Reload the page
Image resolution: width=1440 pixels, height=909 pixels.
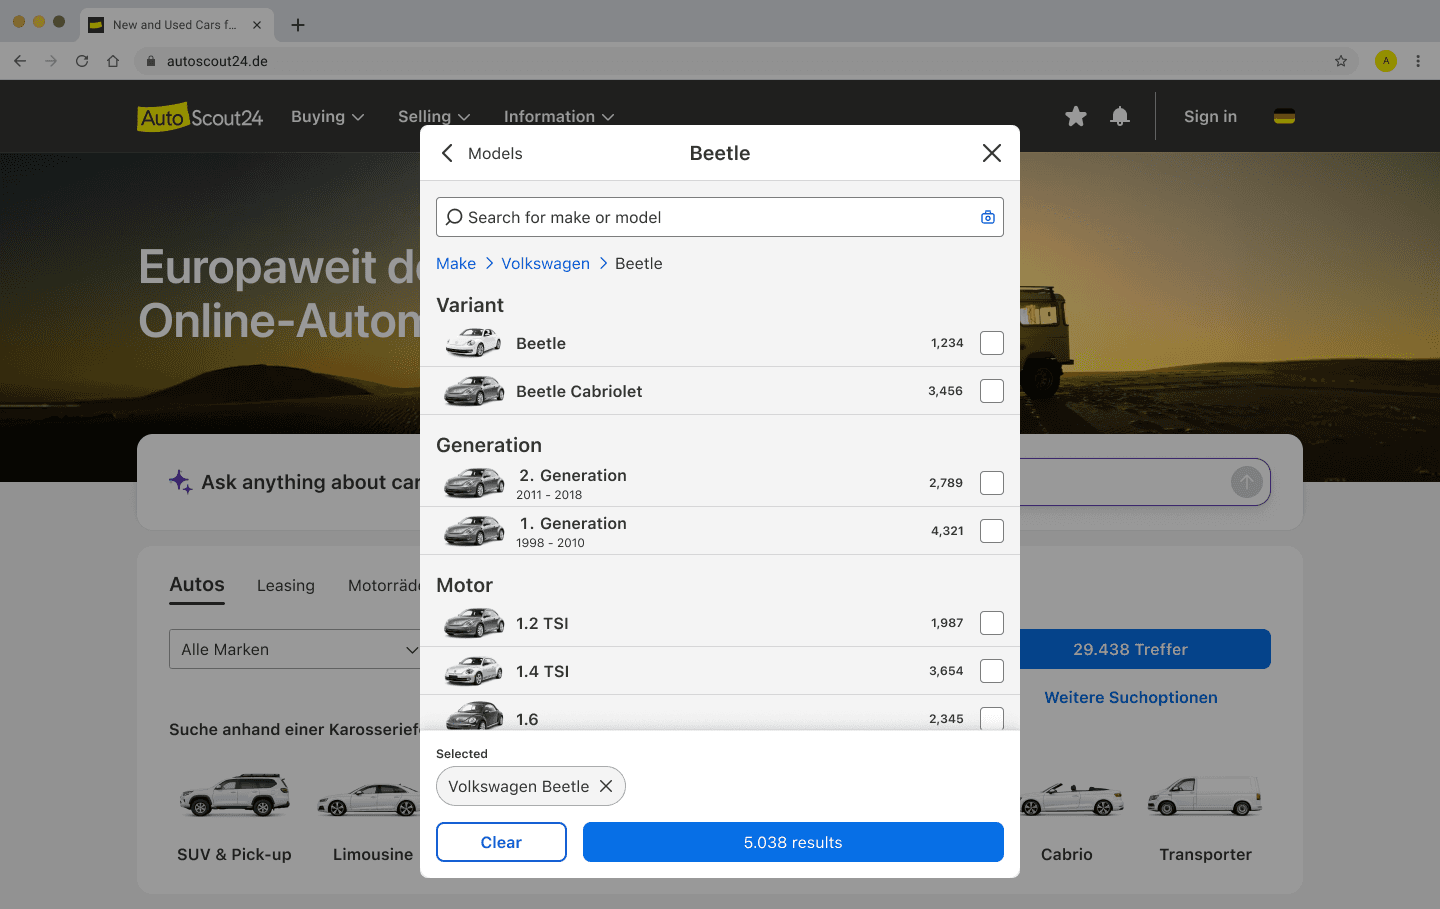click(x=82, y=61)
